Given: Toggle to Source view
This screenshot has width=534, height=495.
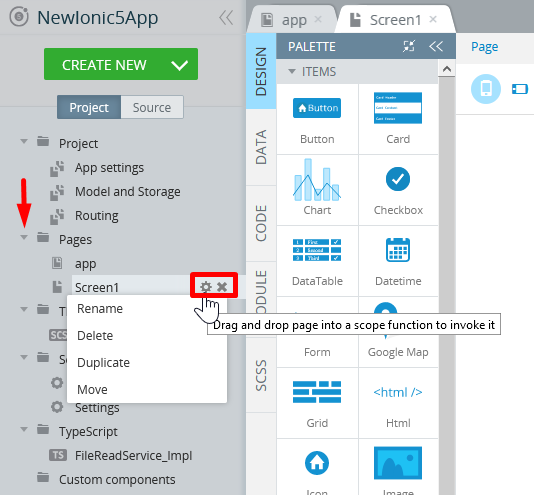Looking at the screenshot, I should [152, 107].
